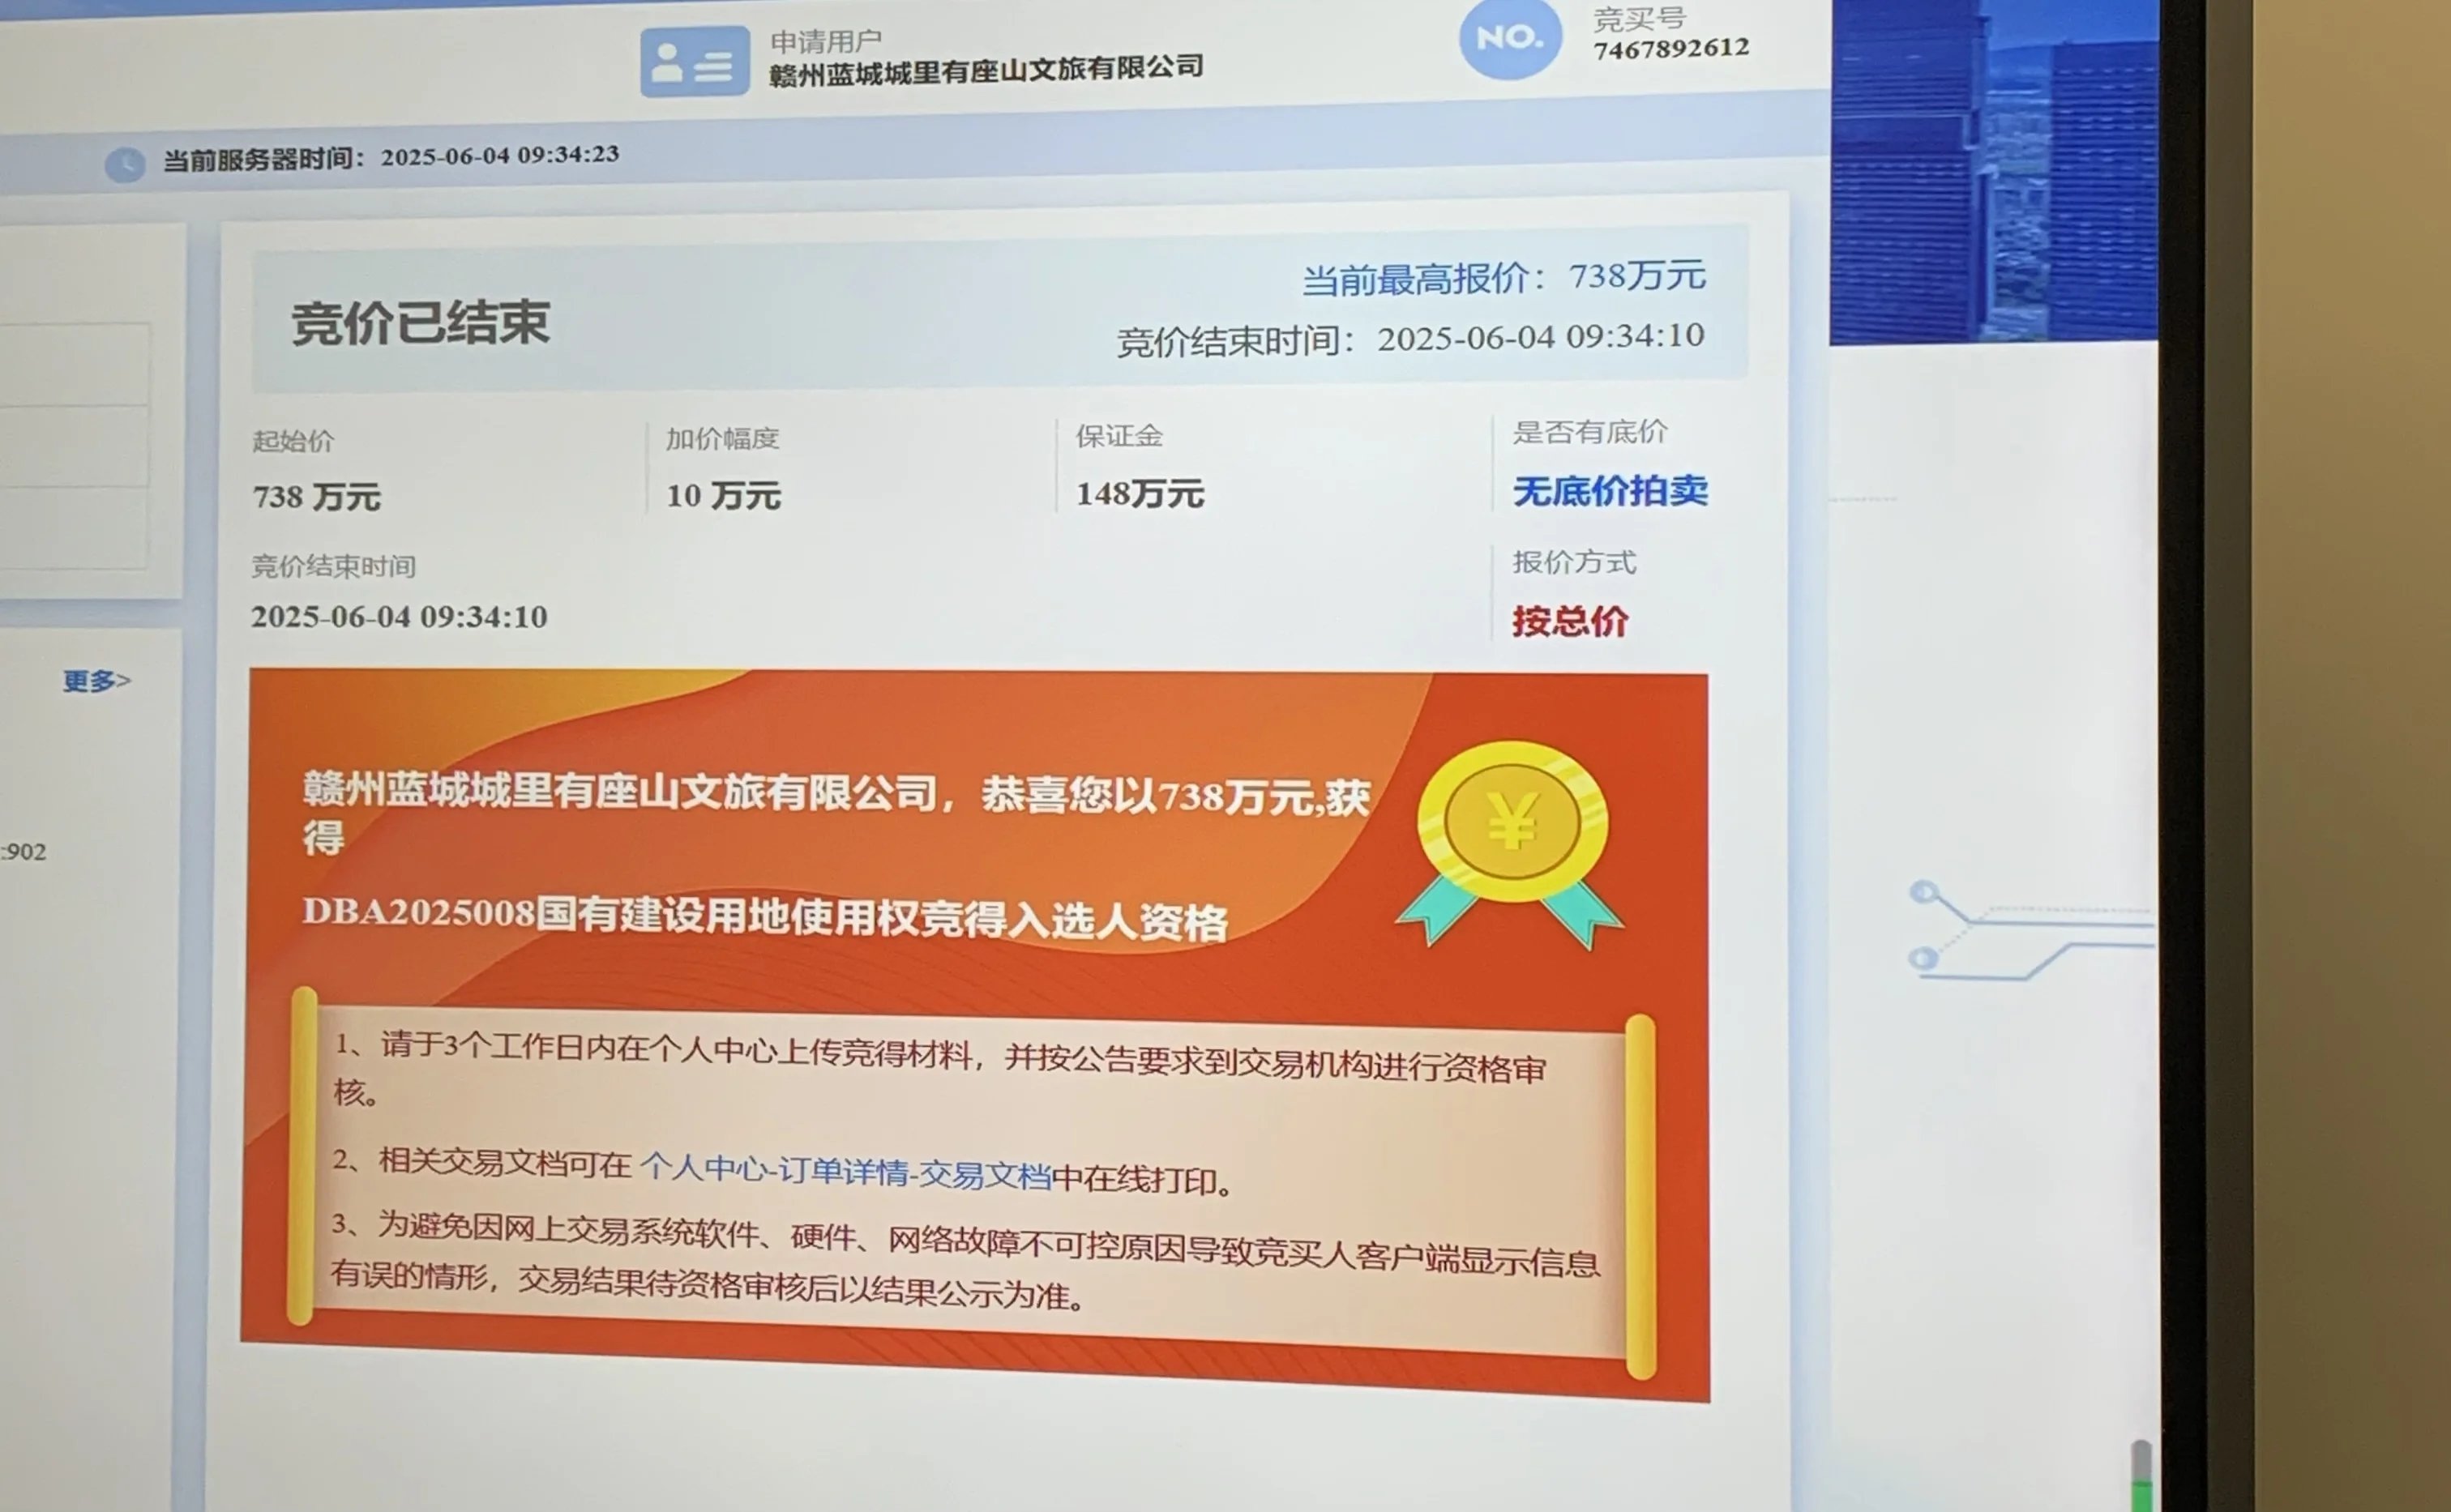The height and width of the screenshot is (1512, 2451).
Task: Click the lower circuit node circle graphic
Action: 1922,959
